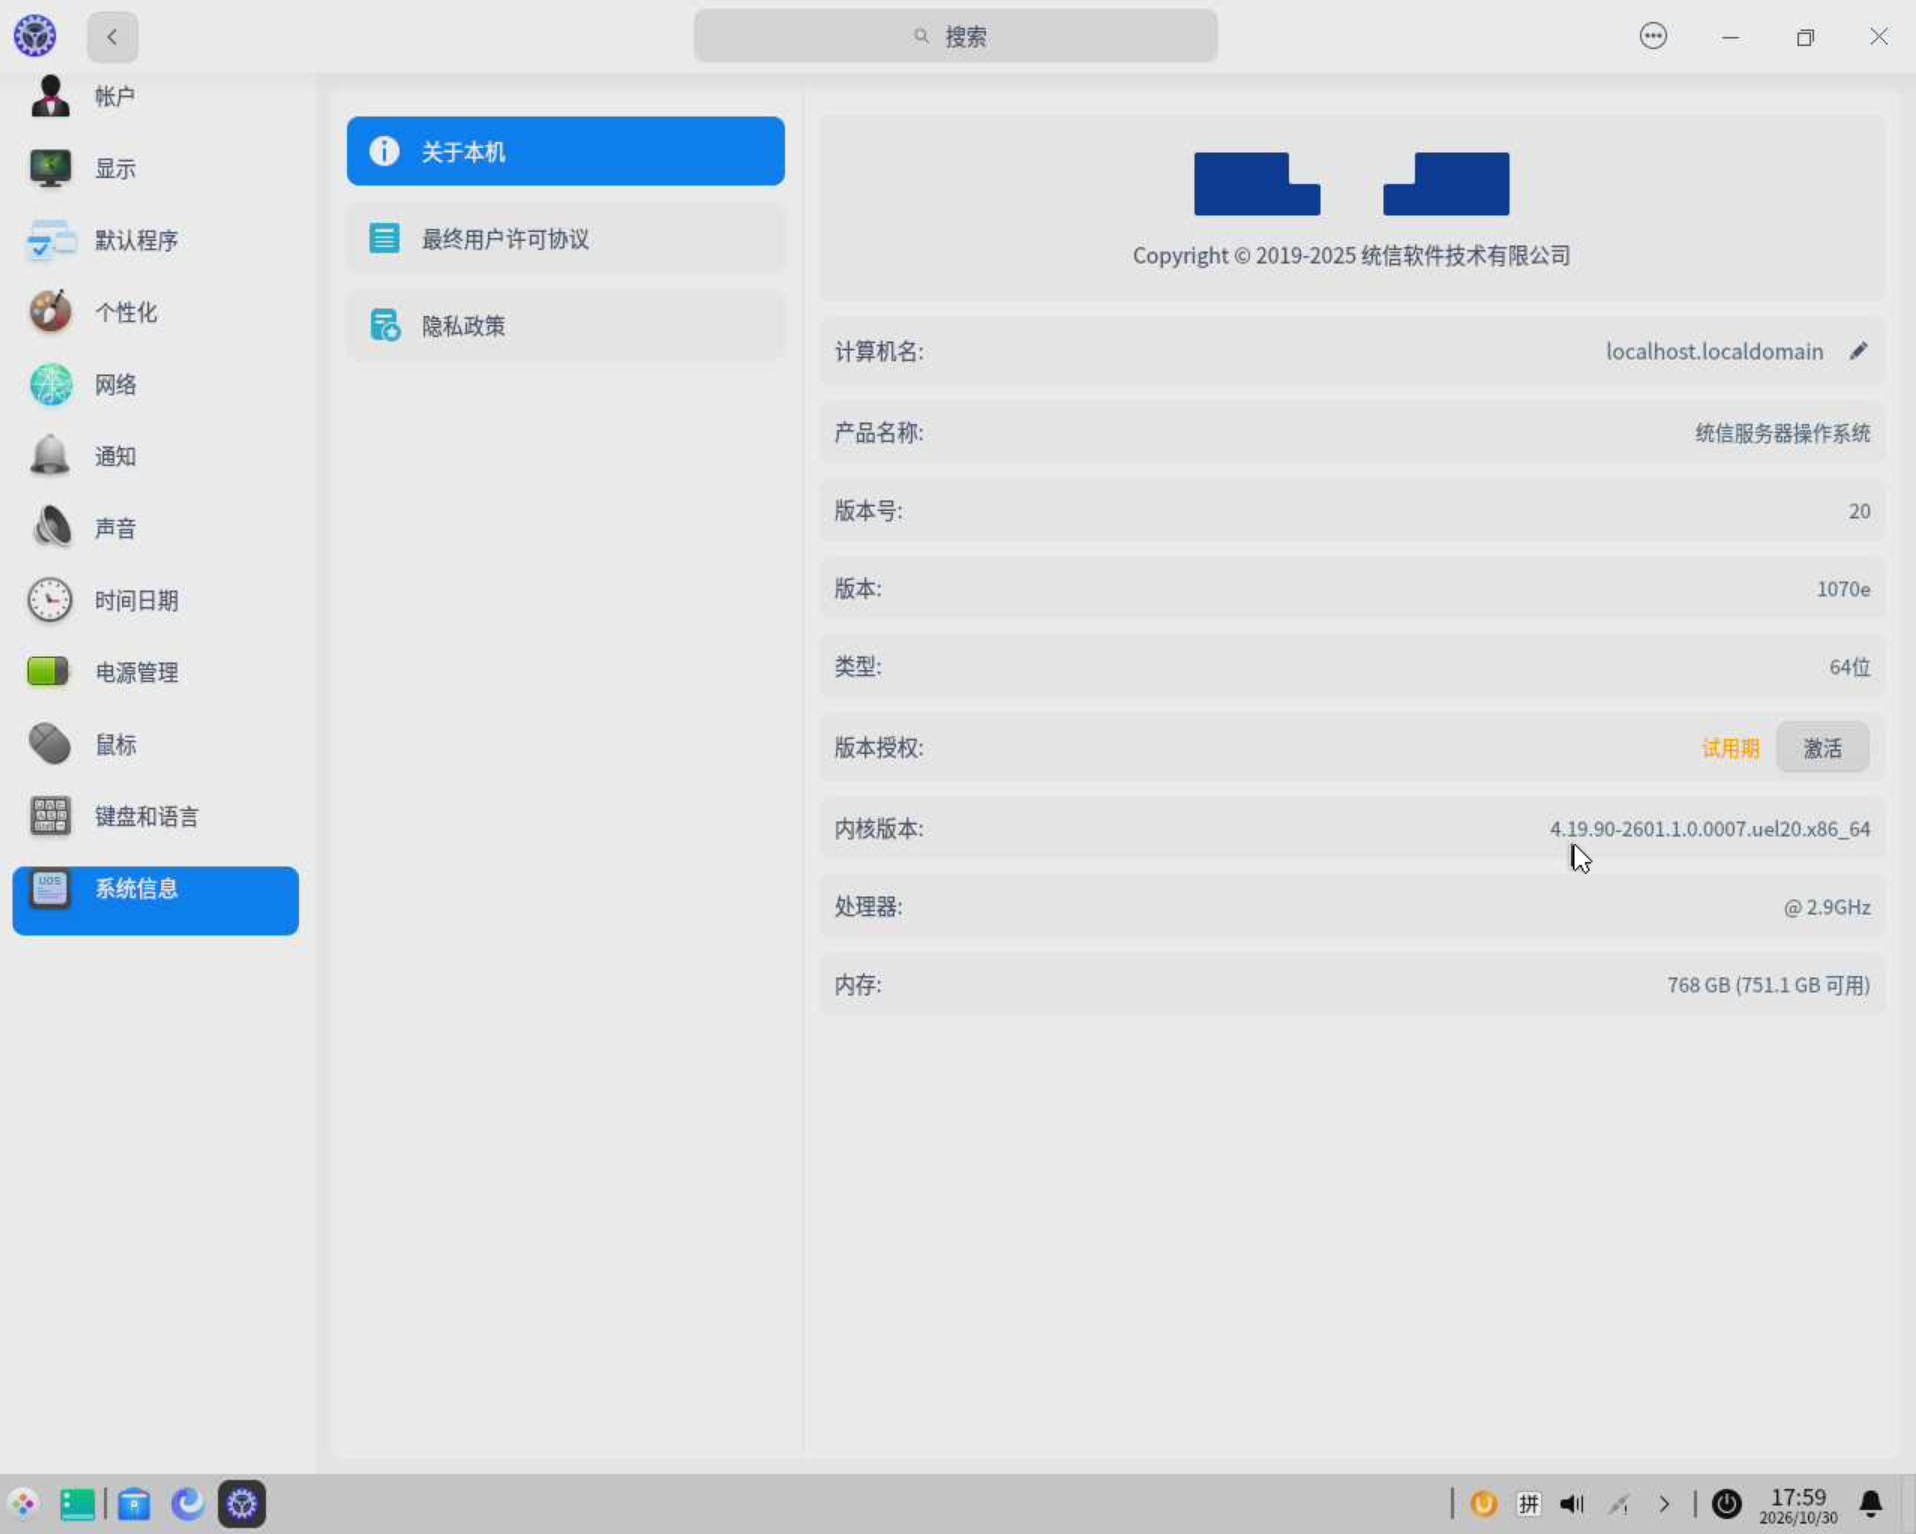Viewport: 1916px width, 1534px height.
Task: Click the kernel version value 4.19.90-2601.1.0.0007.uel20.x86_64
Action: click(1709, 829)
